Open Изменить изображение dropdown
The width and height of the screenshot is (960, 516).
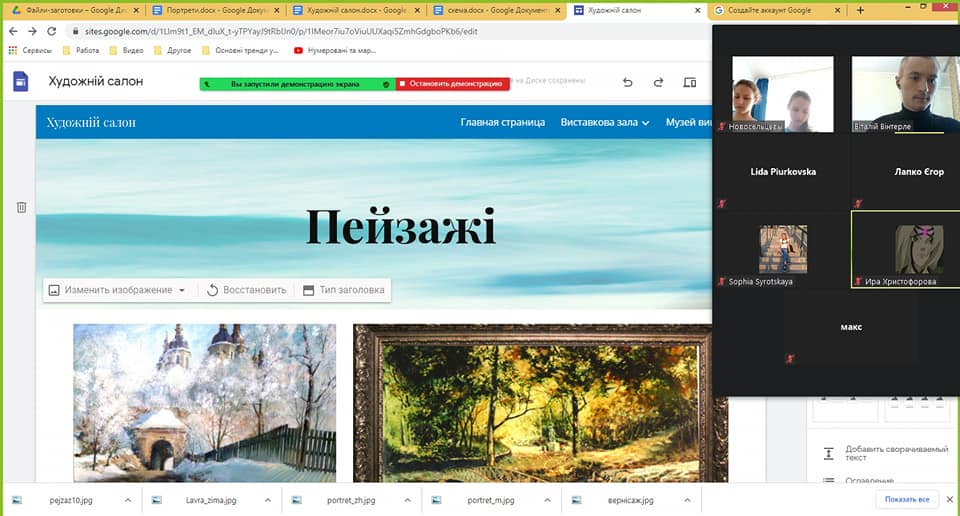[x=117, y=290]
